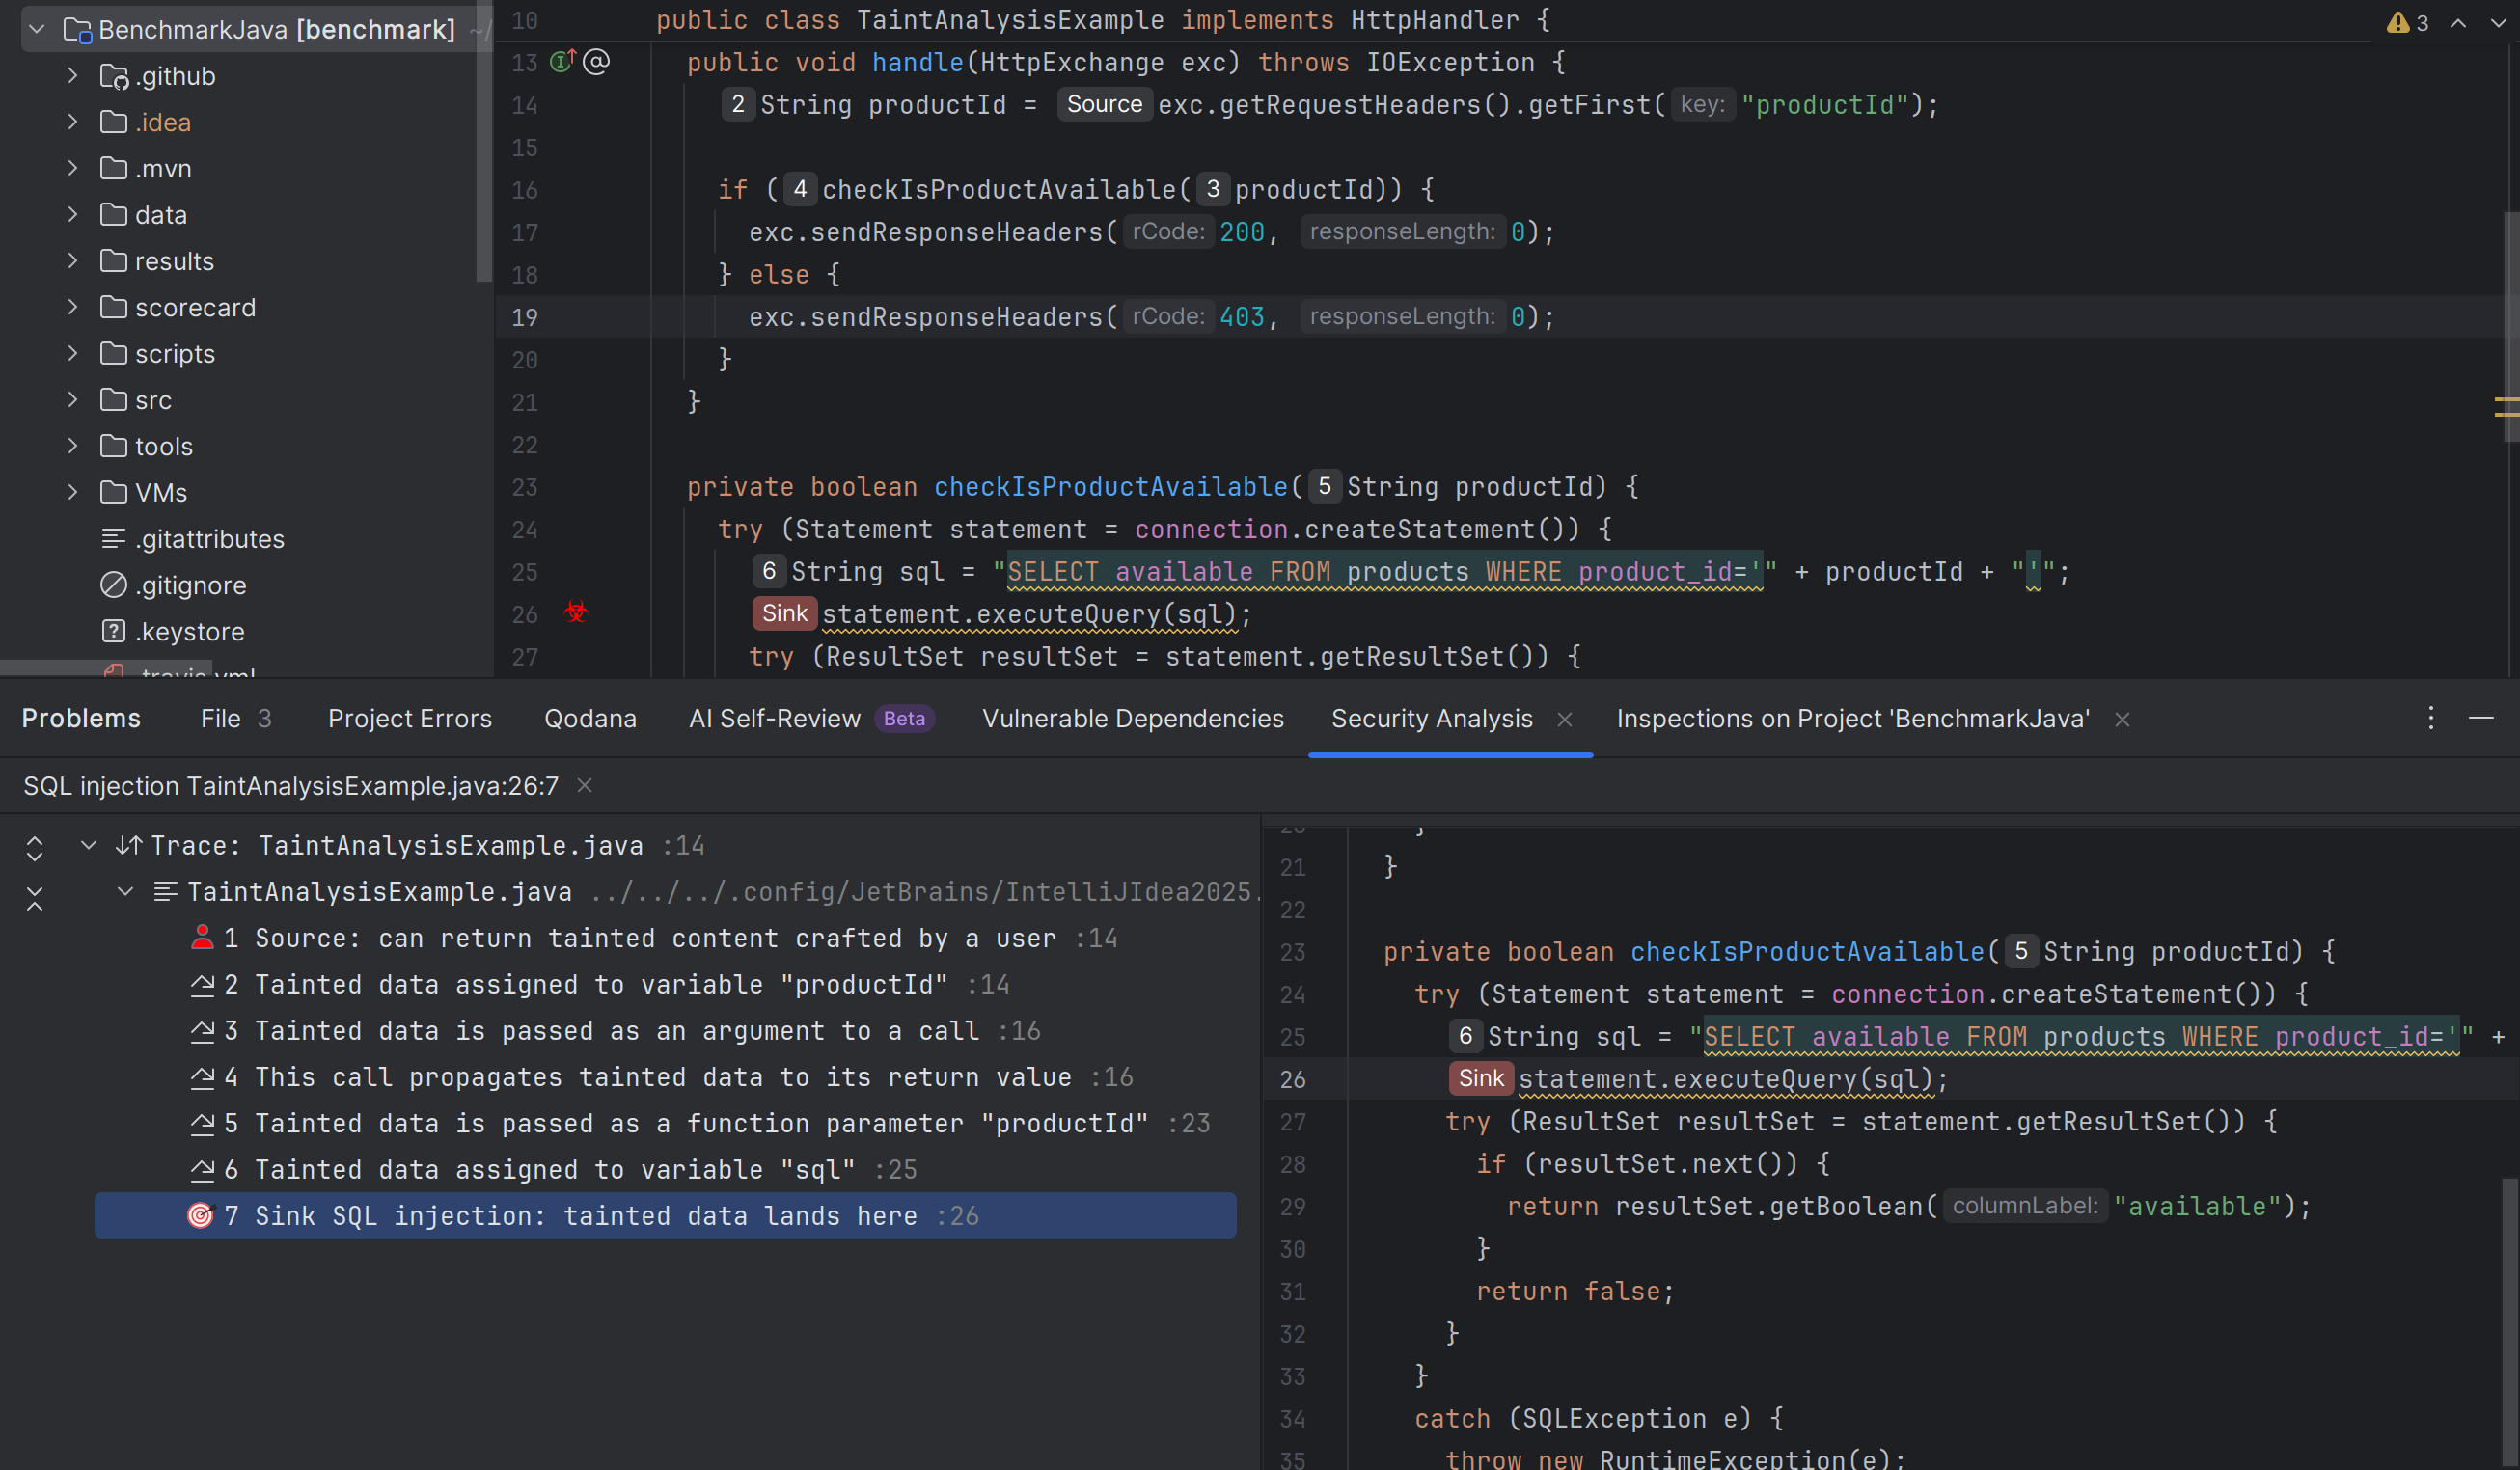Viewport: 2520px width, 1470px height.
Task: Open the more options kebab menu in Problems toolbar
Action: click(x=2430, y=717)
